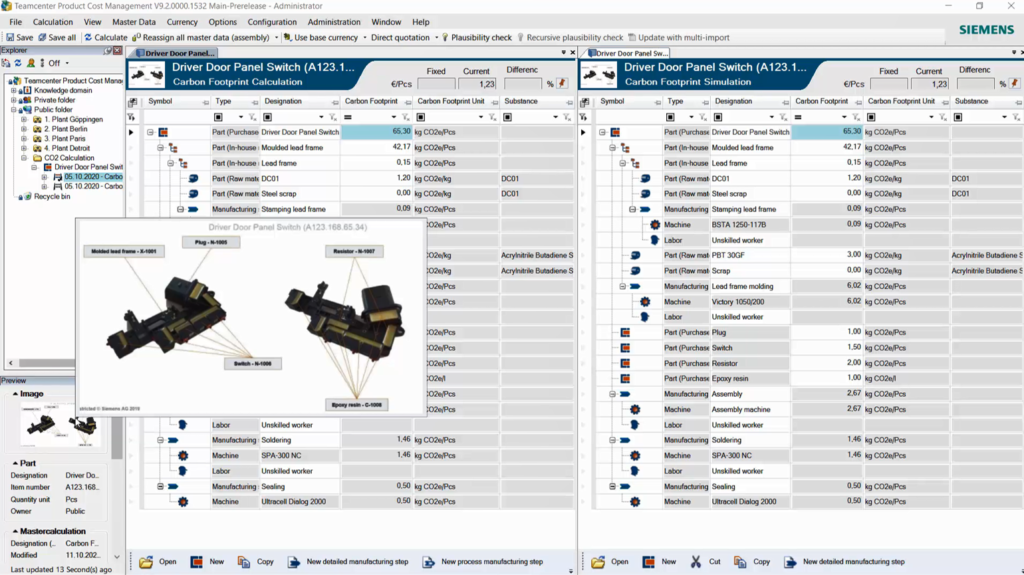This screenshot has height=575, width=1024.
Task: Collapse the CO2 Calculation folder
Action: coord(24,157)
